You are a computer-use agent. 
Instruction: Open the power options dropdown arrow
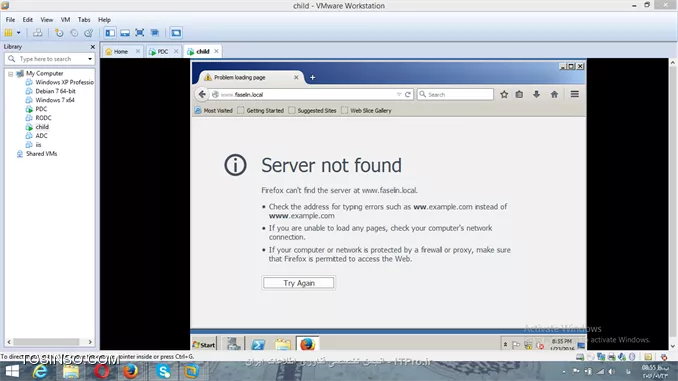point(19,32)
